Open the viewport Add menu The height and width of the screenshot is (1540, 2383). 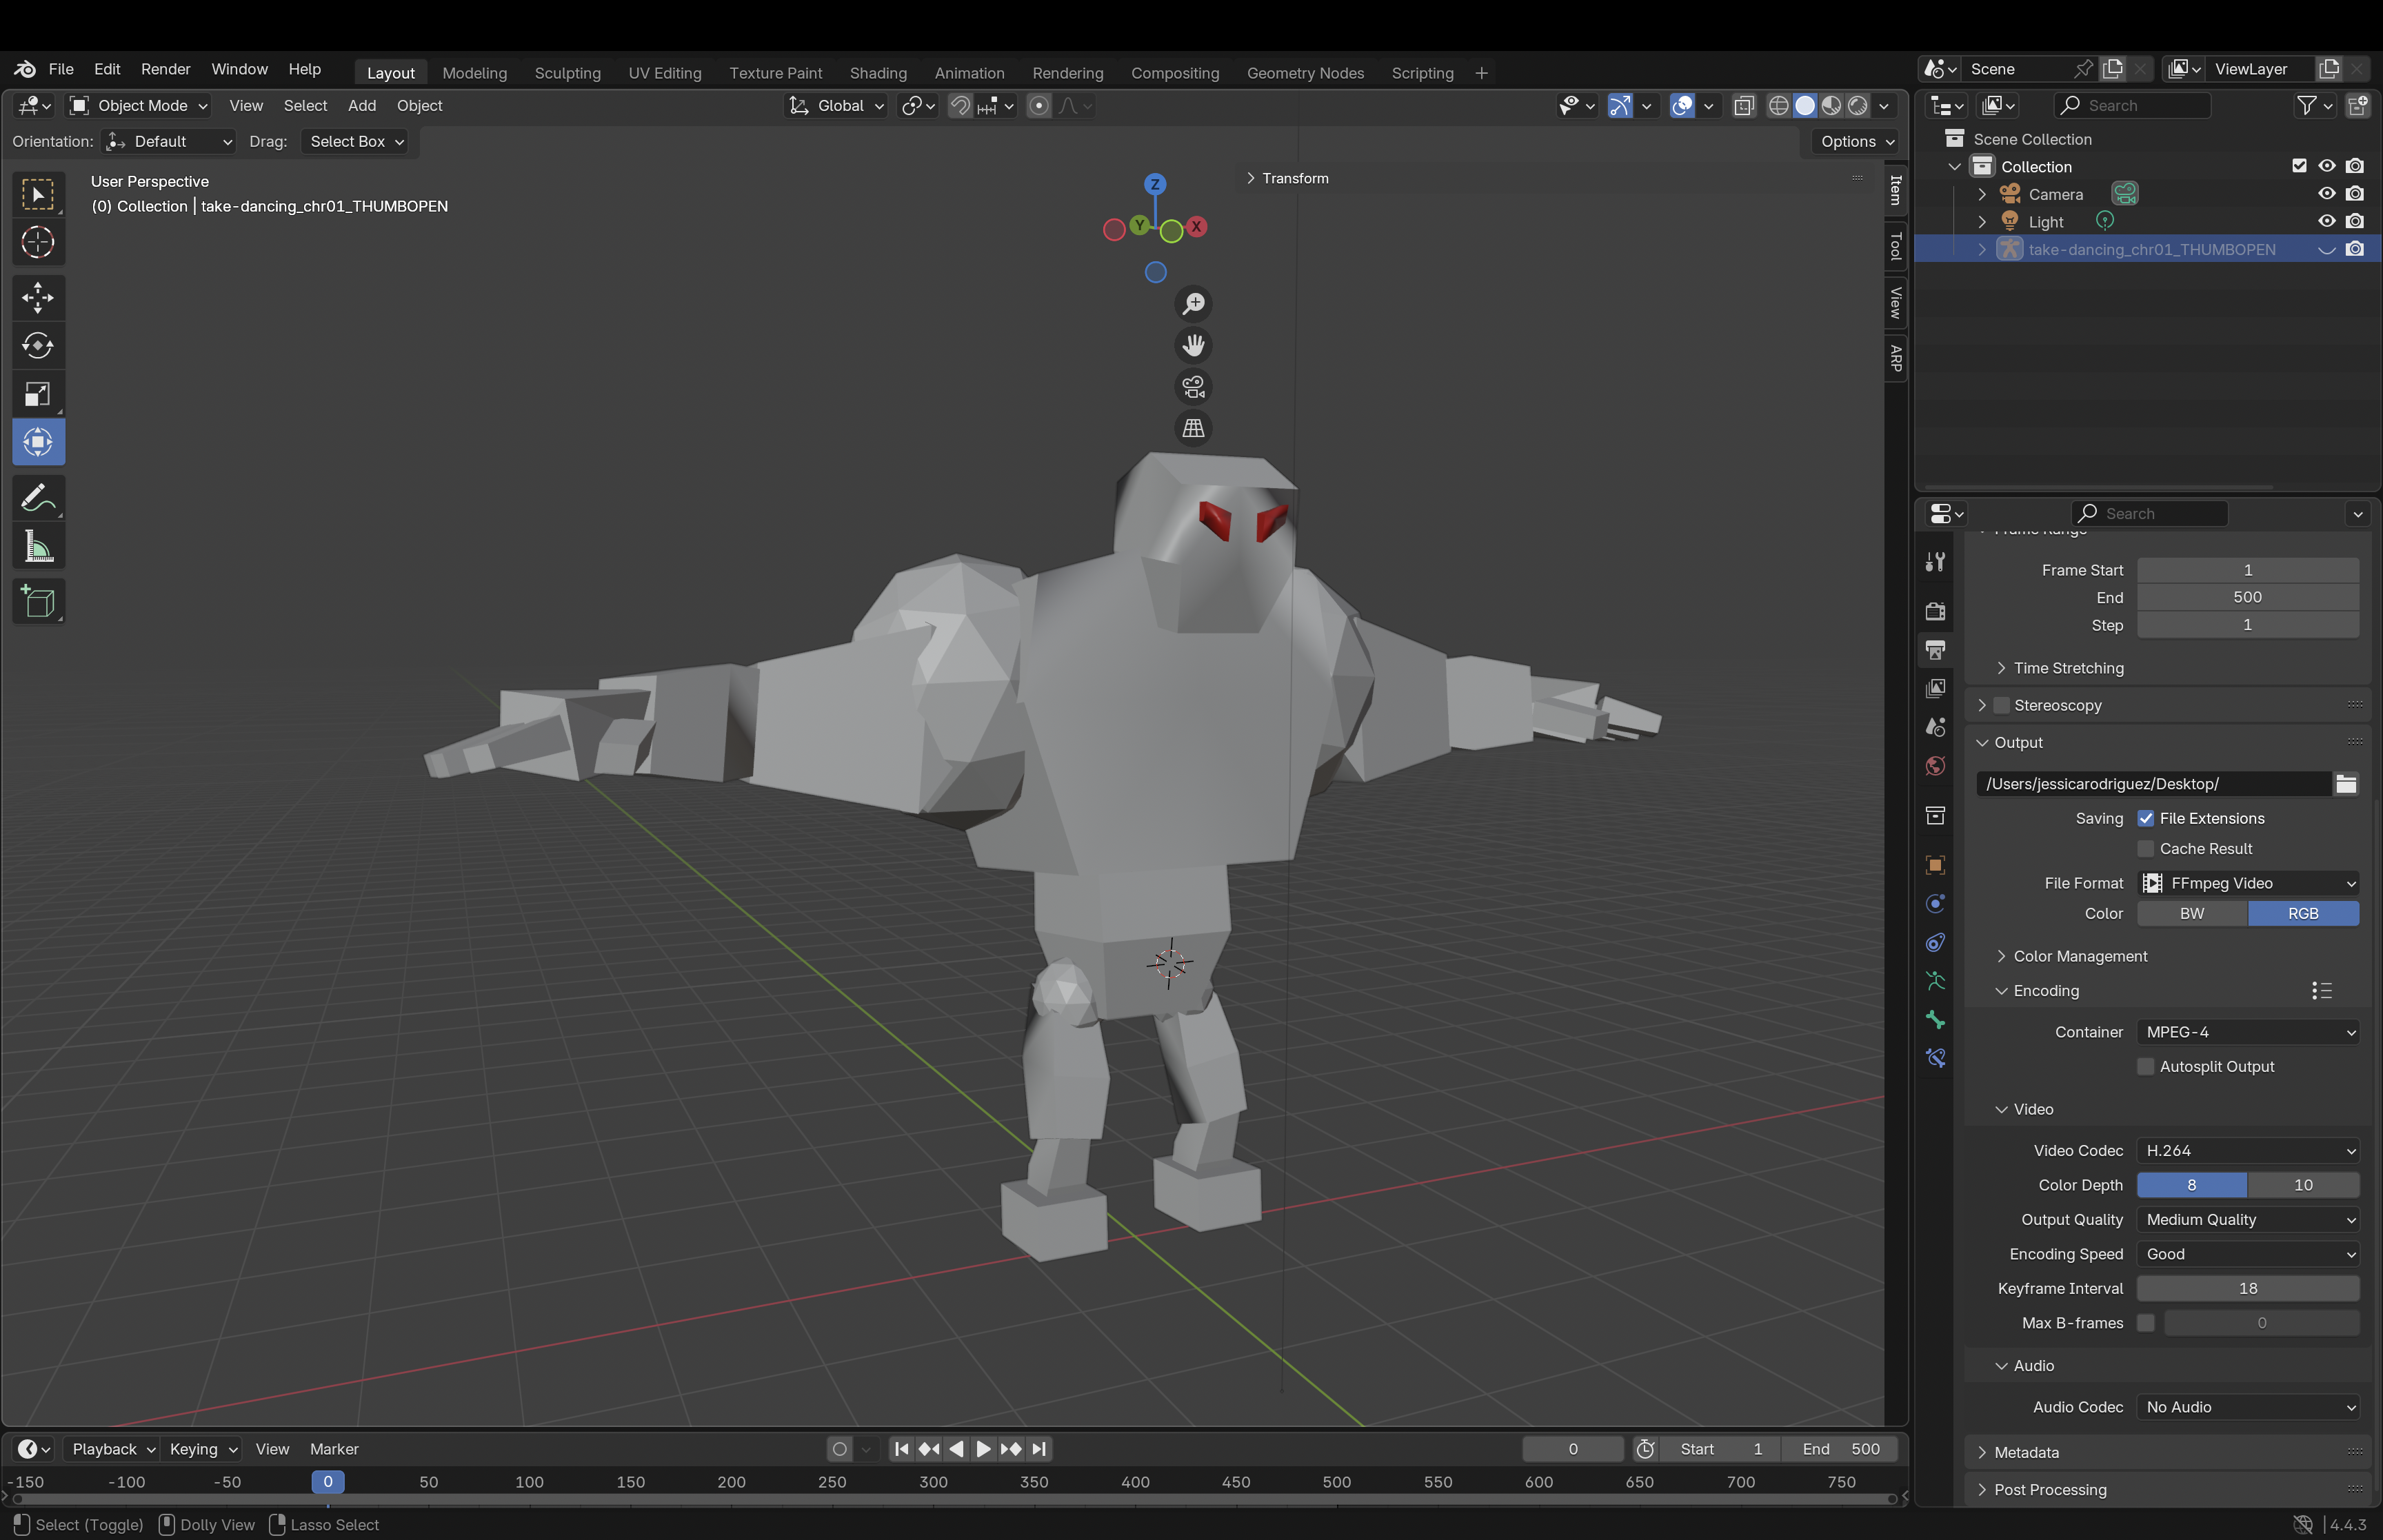(x=361, y=106)
